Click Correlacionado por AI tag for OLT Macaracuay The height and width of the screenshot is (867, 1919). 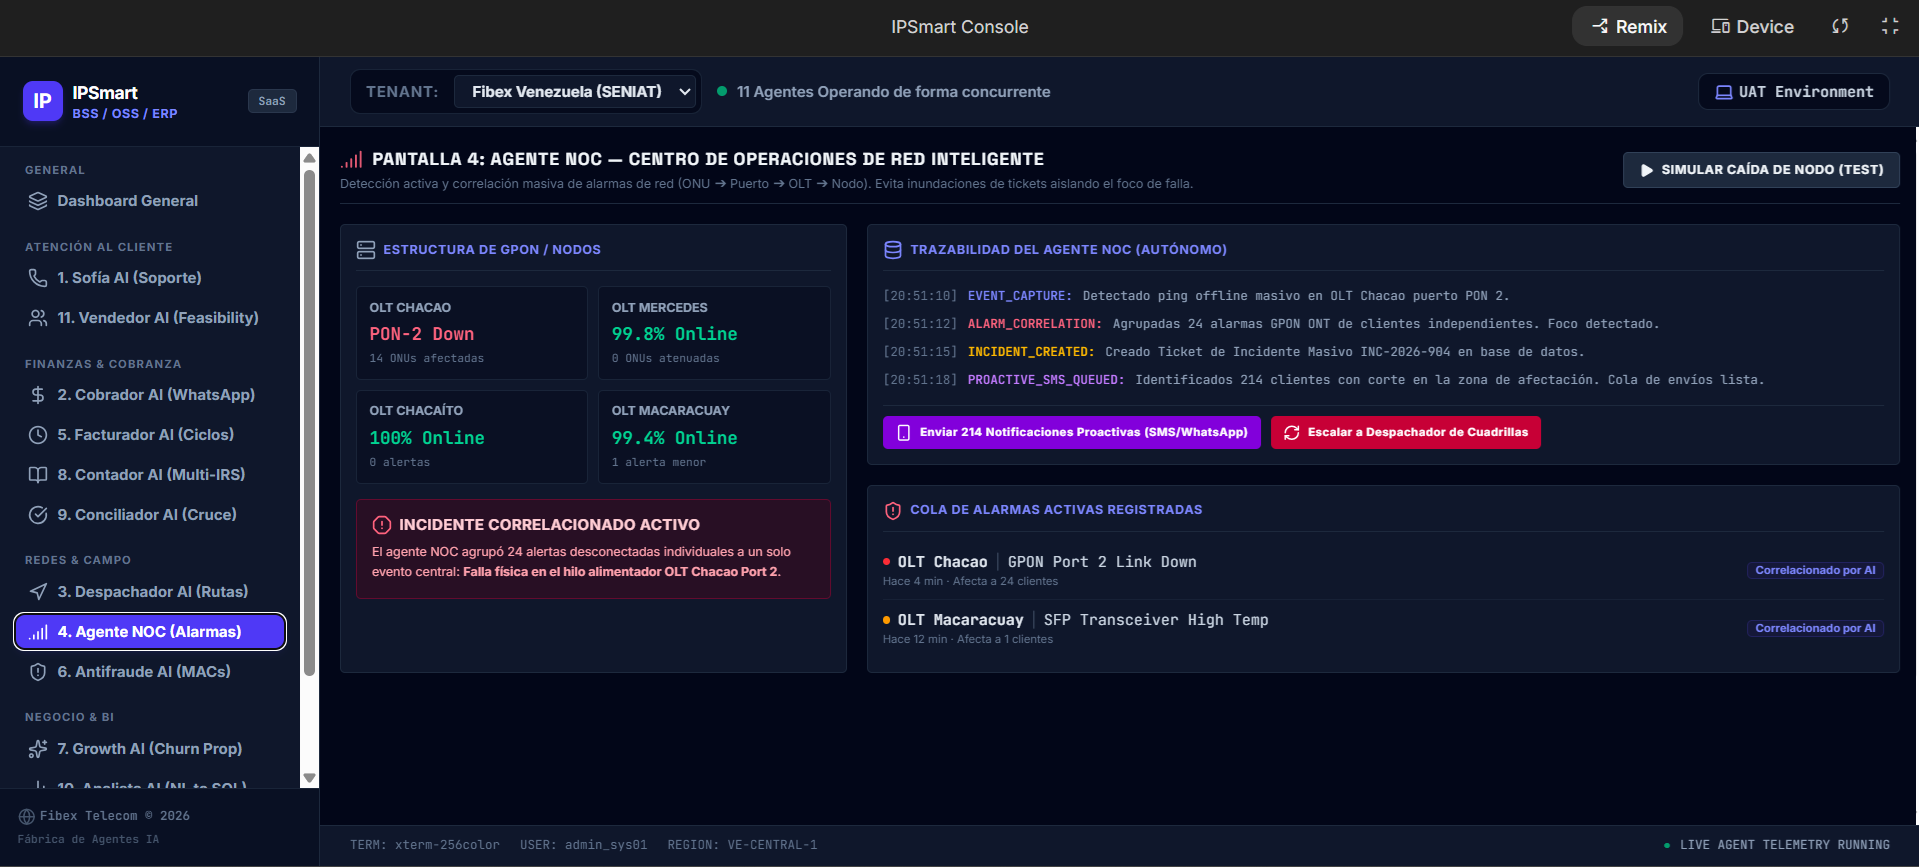click(1815, 628)
